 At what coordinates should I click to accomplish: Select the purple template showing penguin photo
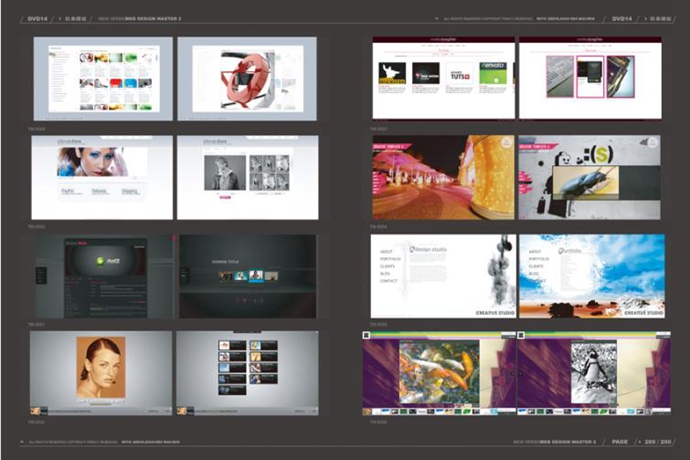click(x=594, y=373)
